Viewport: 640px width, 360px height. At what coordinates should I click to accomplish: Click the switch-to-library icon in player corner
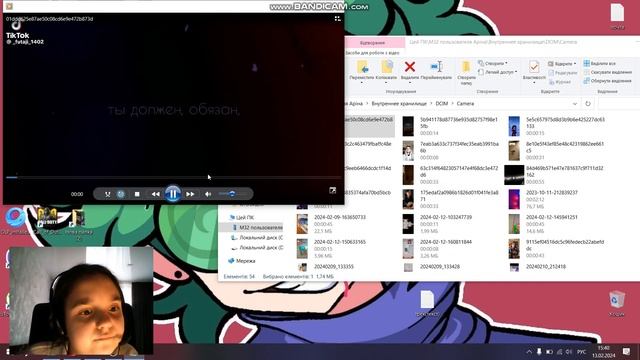[337, 19]
